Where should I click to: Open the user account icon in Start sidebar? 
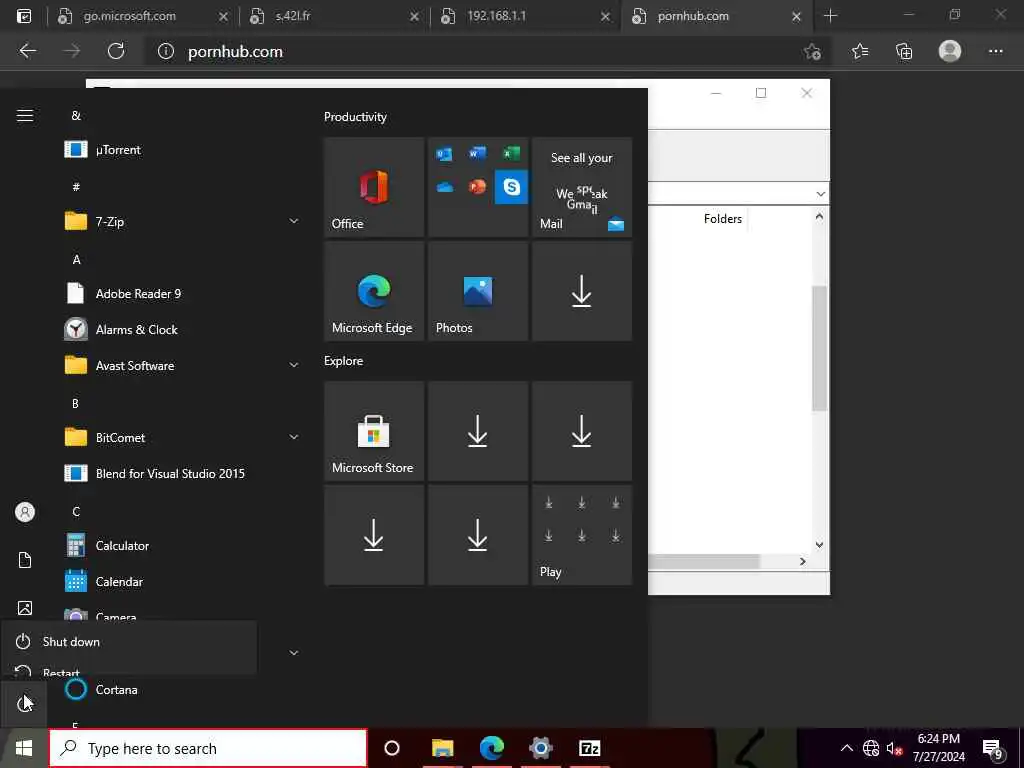[25, 512]
